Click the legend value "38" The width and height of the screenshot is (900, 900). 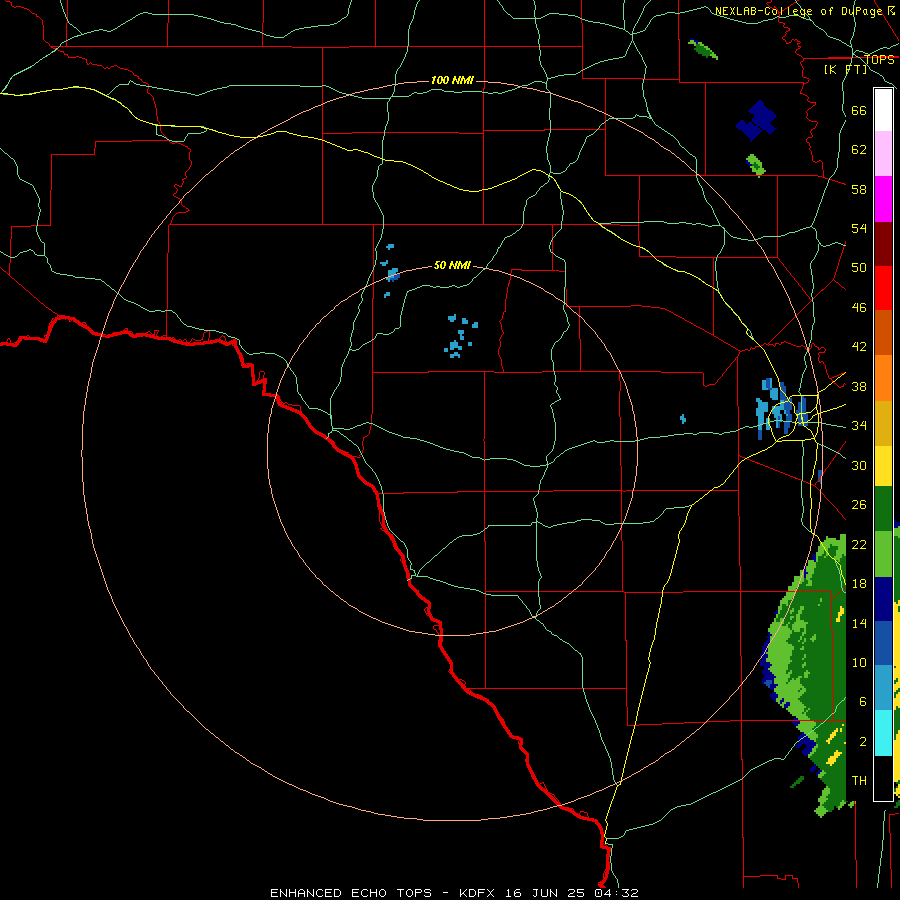pyautogui.click(x=859, y=386)
